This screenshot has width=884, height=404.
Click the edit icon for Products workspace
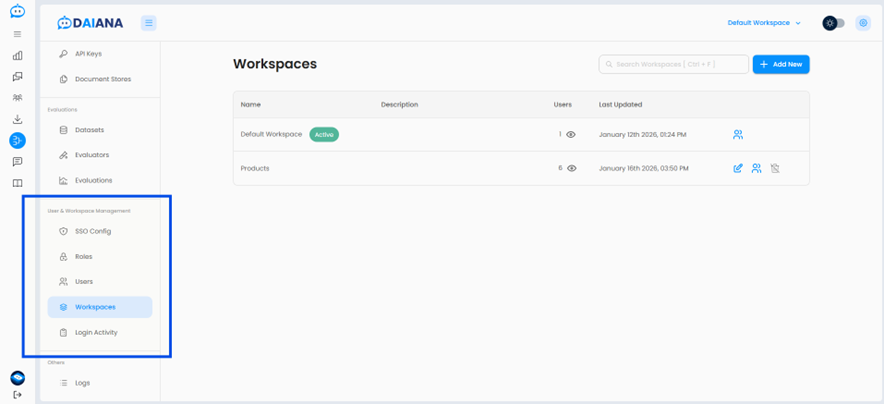pos(738,168)
